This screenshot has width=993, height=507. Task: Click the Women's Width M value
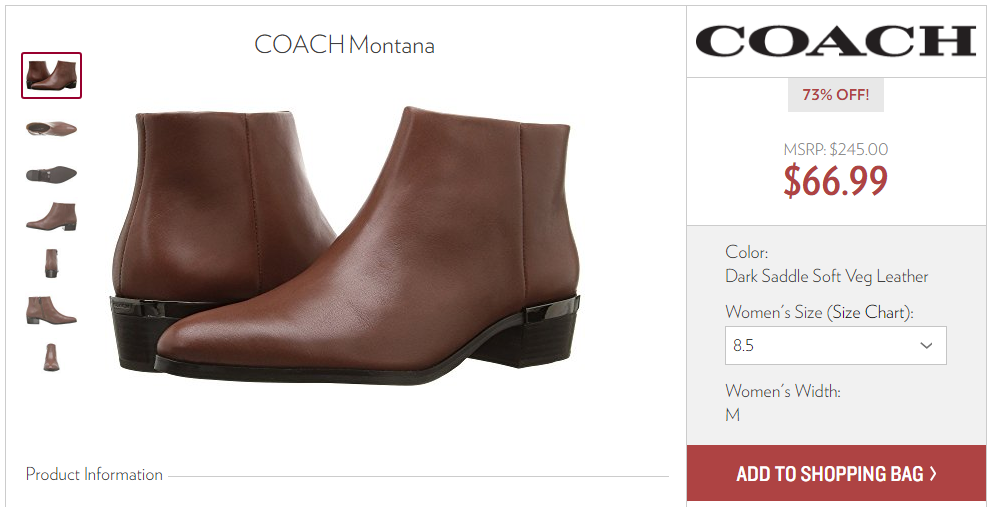(x=732, y=415)
